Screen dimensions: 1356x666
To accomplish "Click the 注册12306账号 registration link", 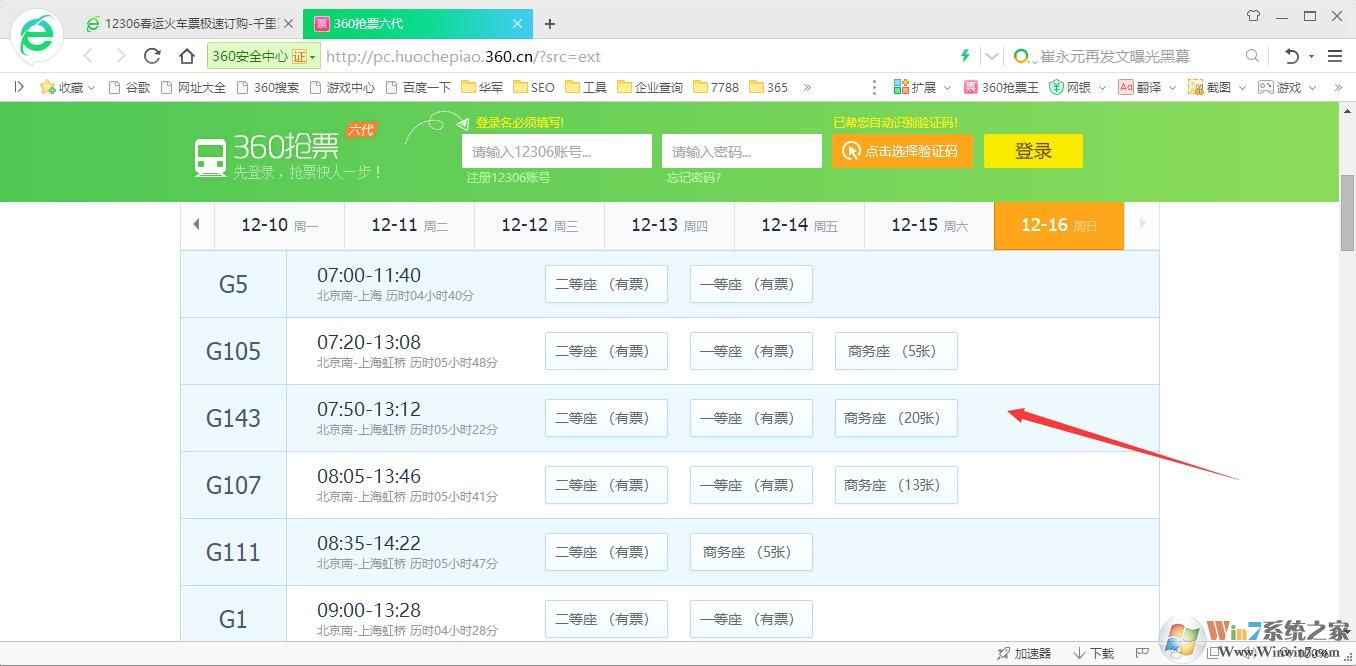I will tap(510, 178).
